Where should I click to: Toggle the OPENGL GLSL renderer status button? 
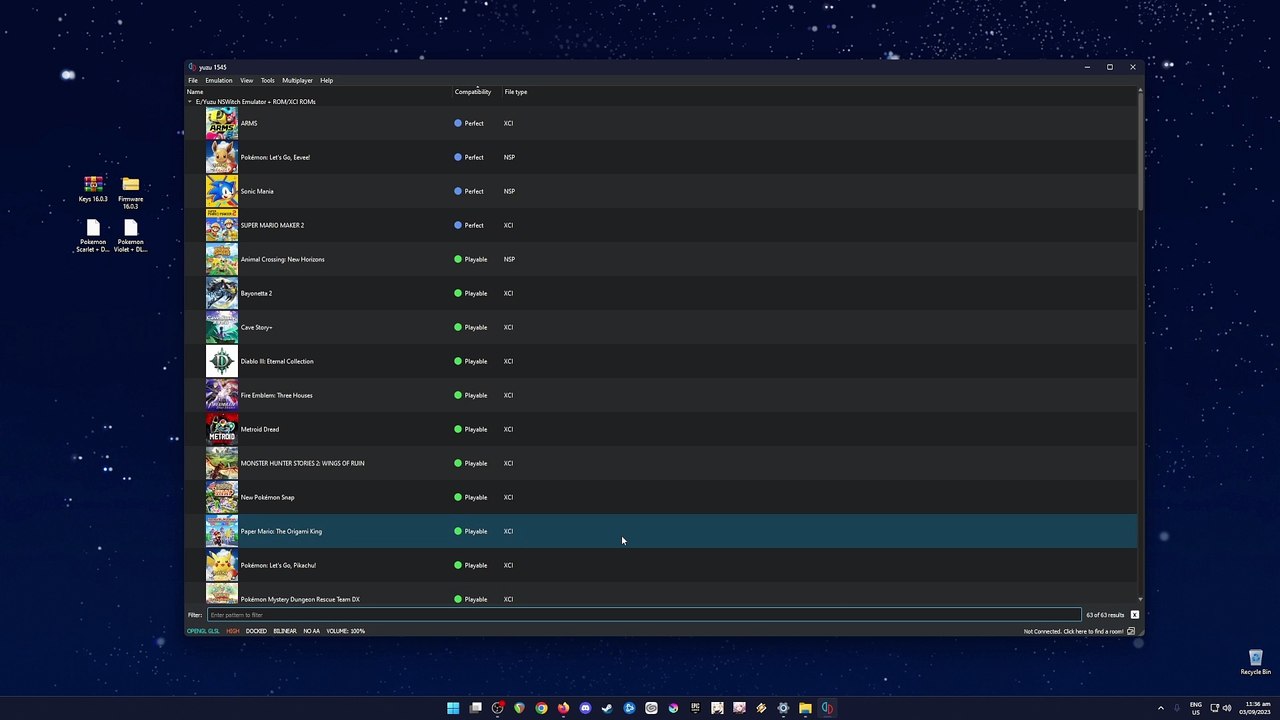pos(203,631)
